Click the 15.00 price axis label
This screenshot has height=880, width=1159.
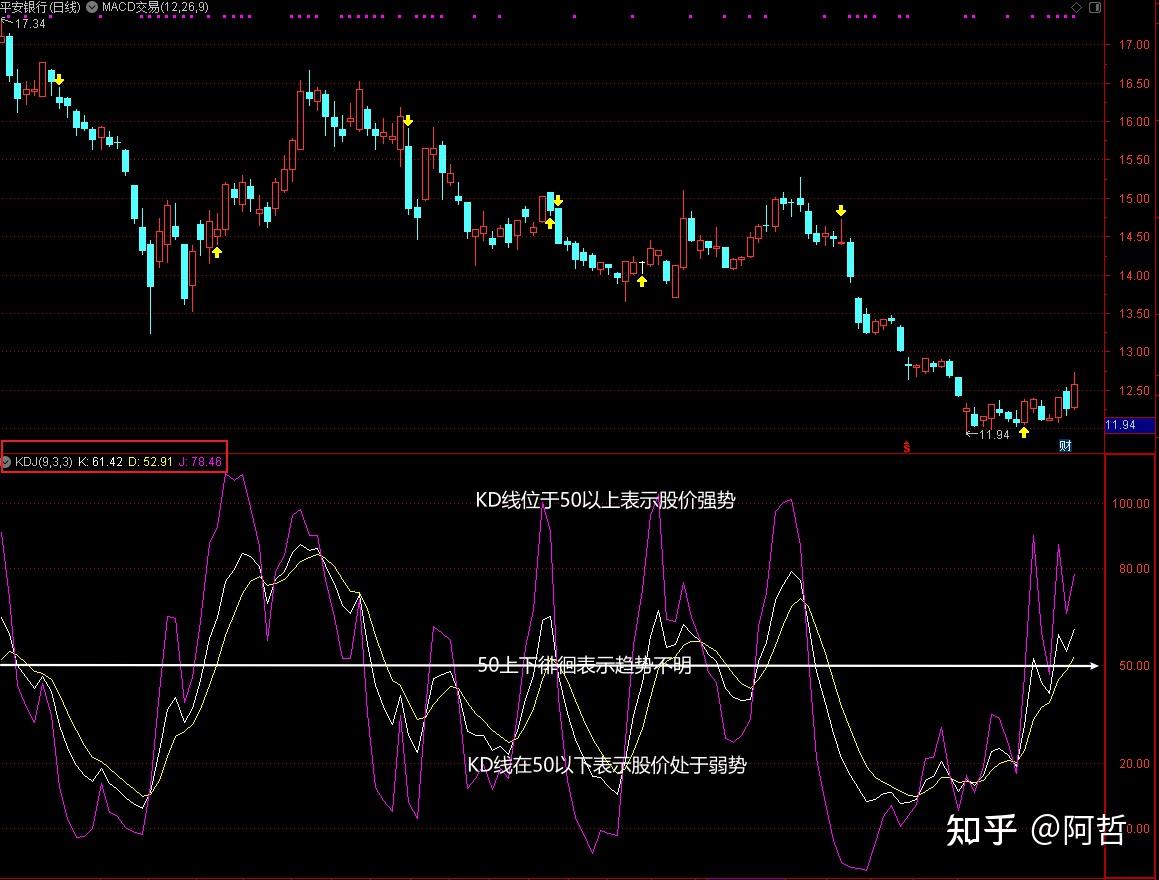tap(1134, 199)
